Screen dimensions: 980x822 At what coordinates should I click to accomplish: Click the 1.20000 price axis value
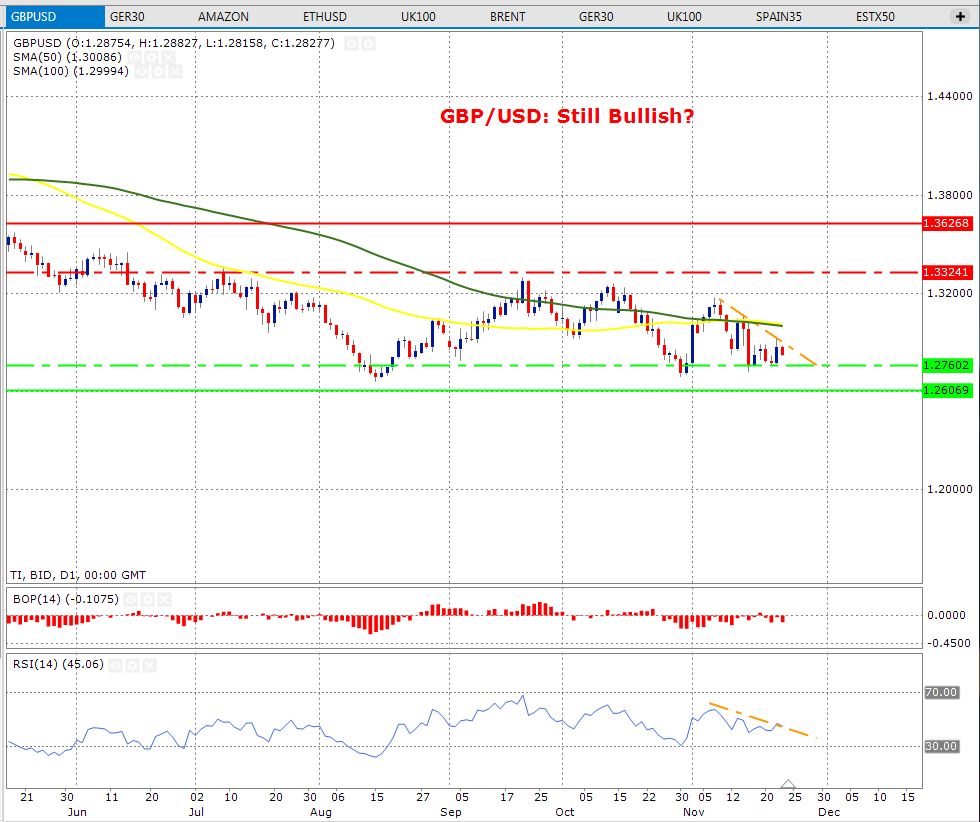pos(949,489)
